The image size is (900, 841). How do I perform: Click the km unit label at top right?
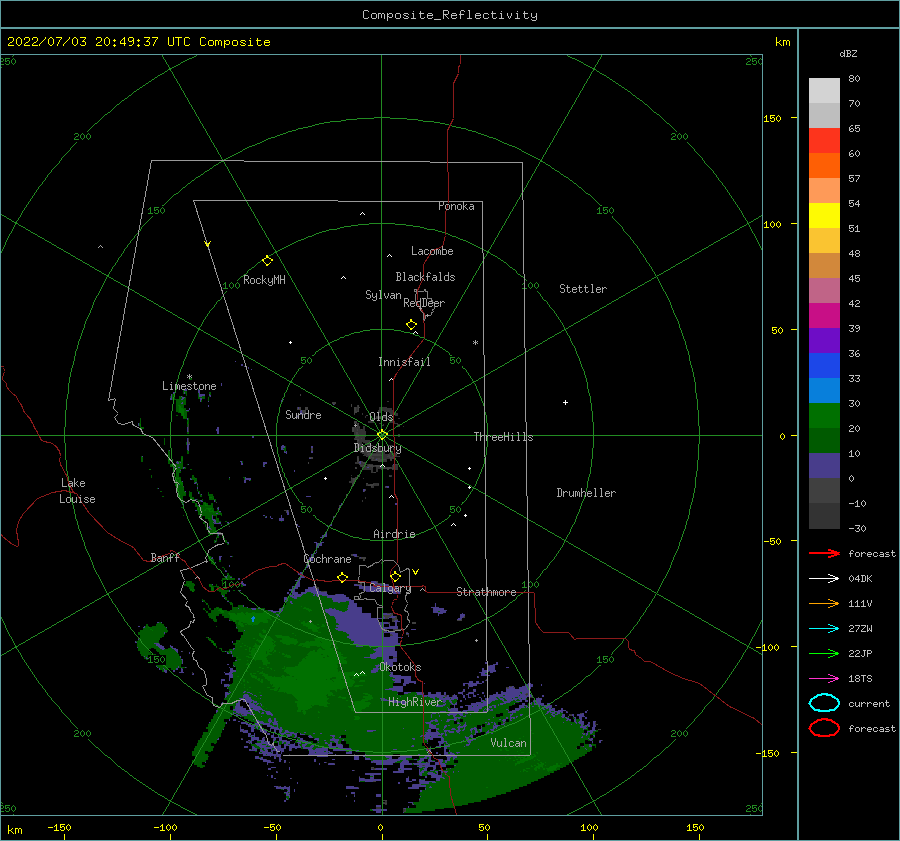(x=782, y=42)
